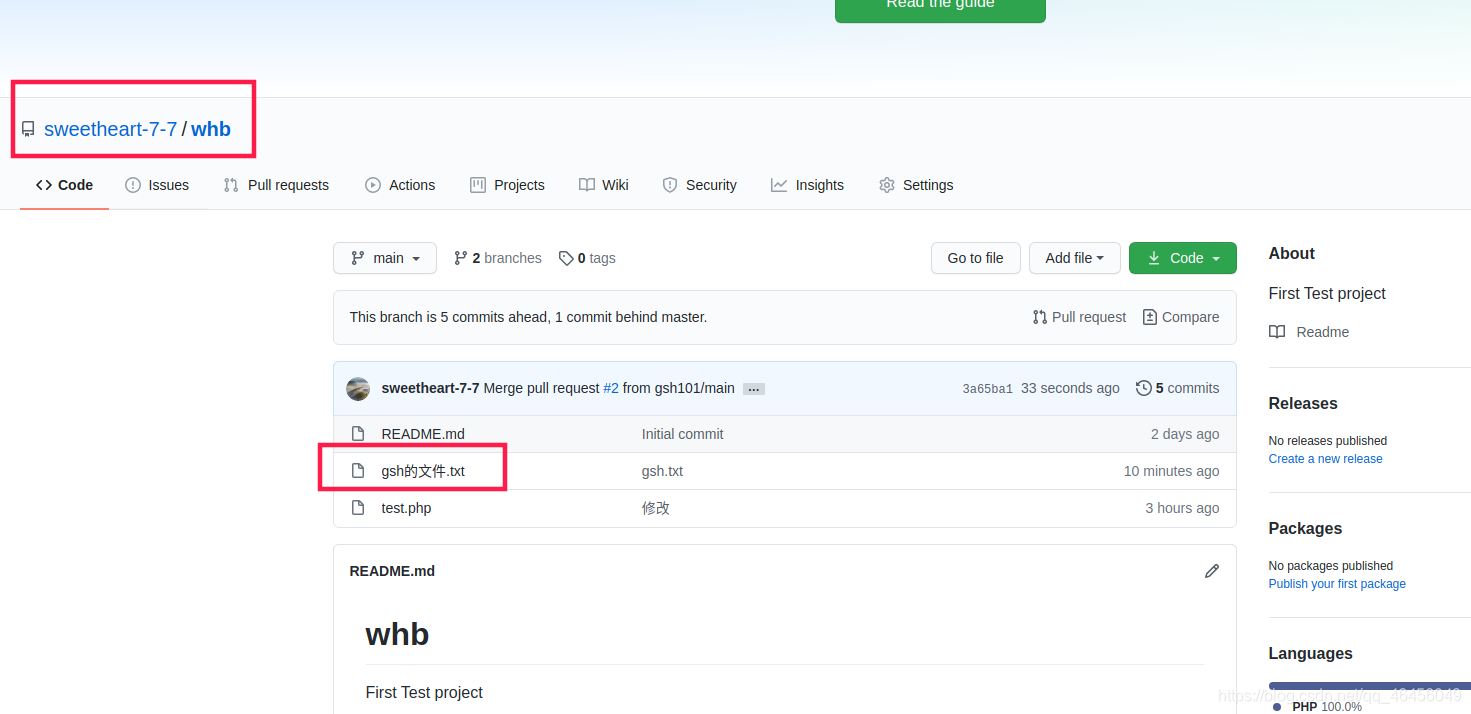View the 0 tags link
This screenshot has width=1471, height=714.
click(587, 258)
